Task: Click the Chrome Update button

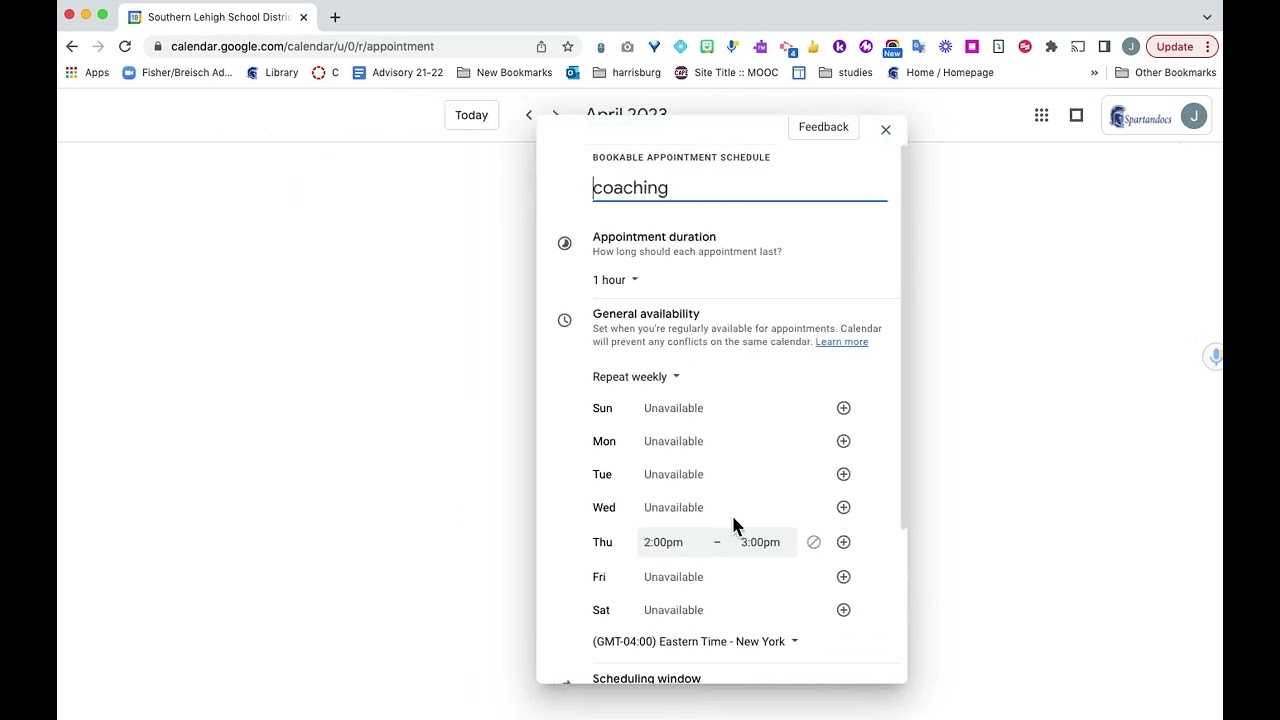Action: coord(1181,47)
